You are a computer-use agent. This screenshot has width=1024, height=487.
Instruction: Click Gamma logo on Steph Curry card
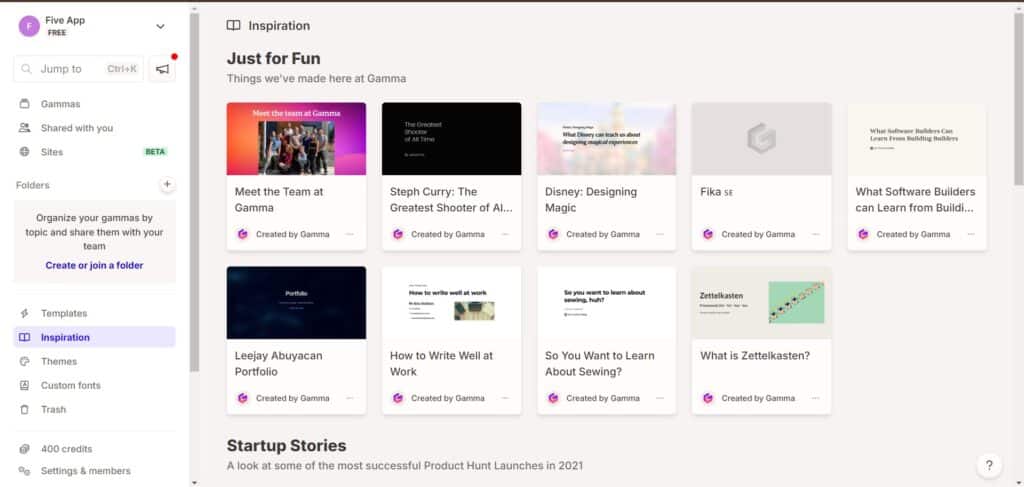point(398,234)
